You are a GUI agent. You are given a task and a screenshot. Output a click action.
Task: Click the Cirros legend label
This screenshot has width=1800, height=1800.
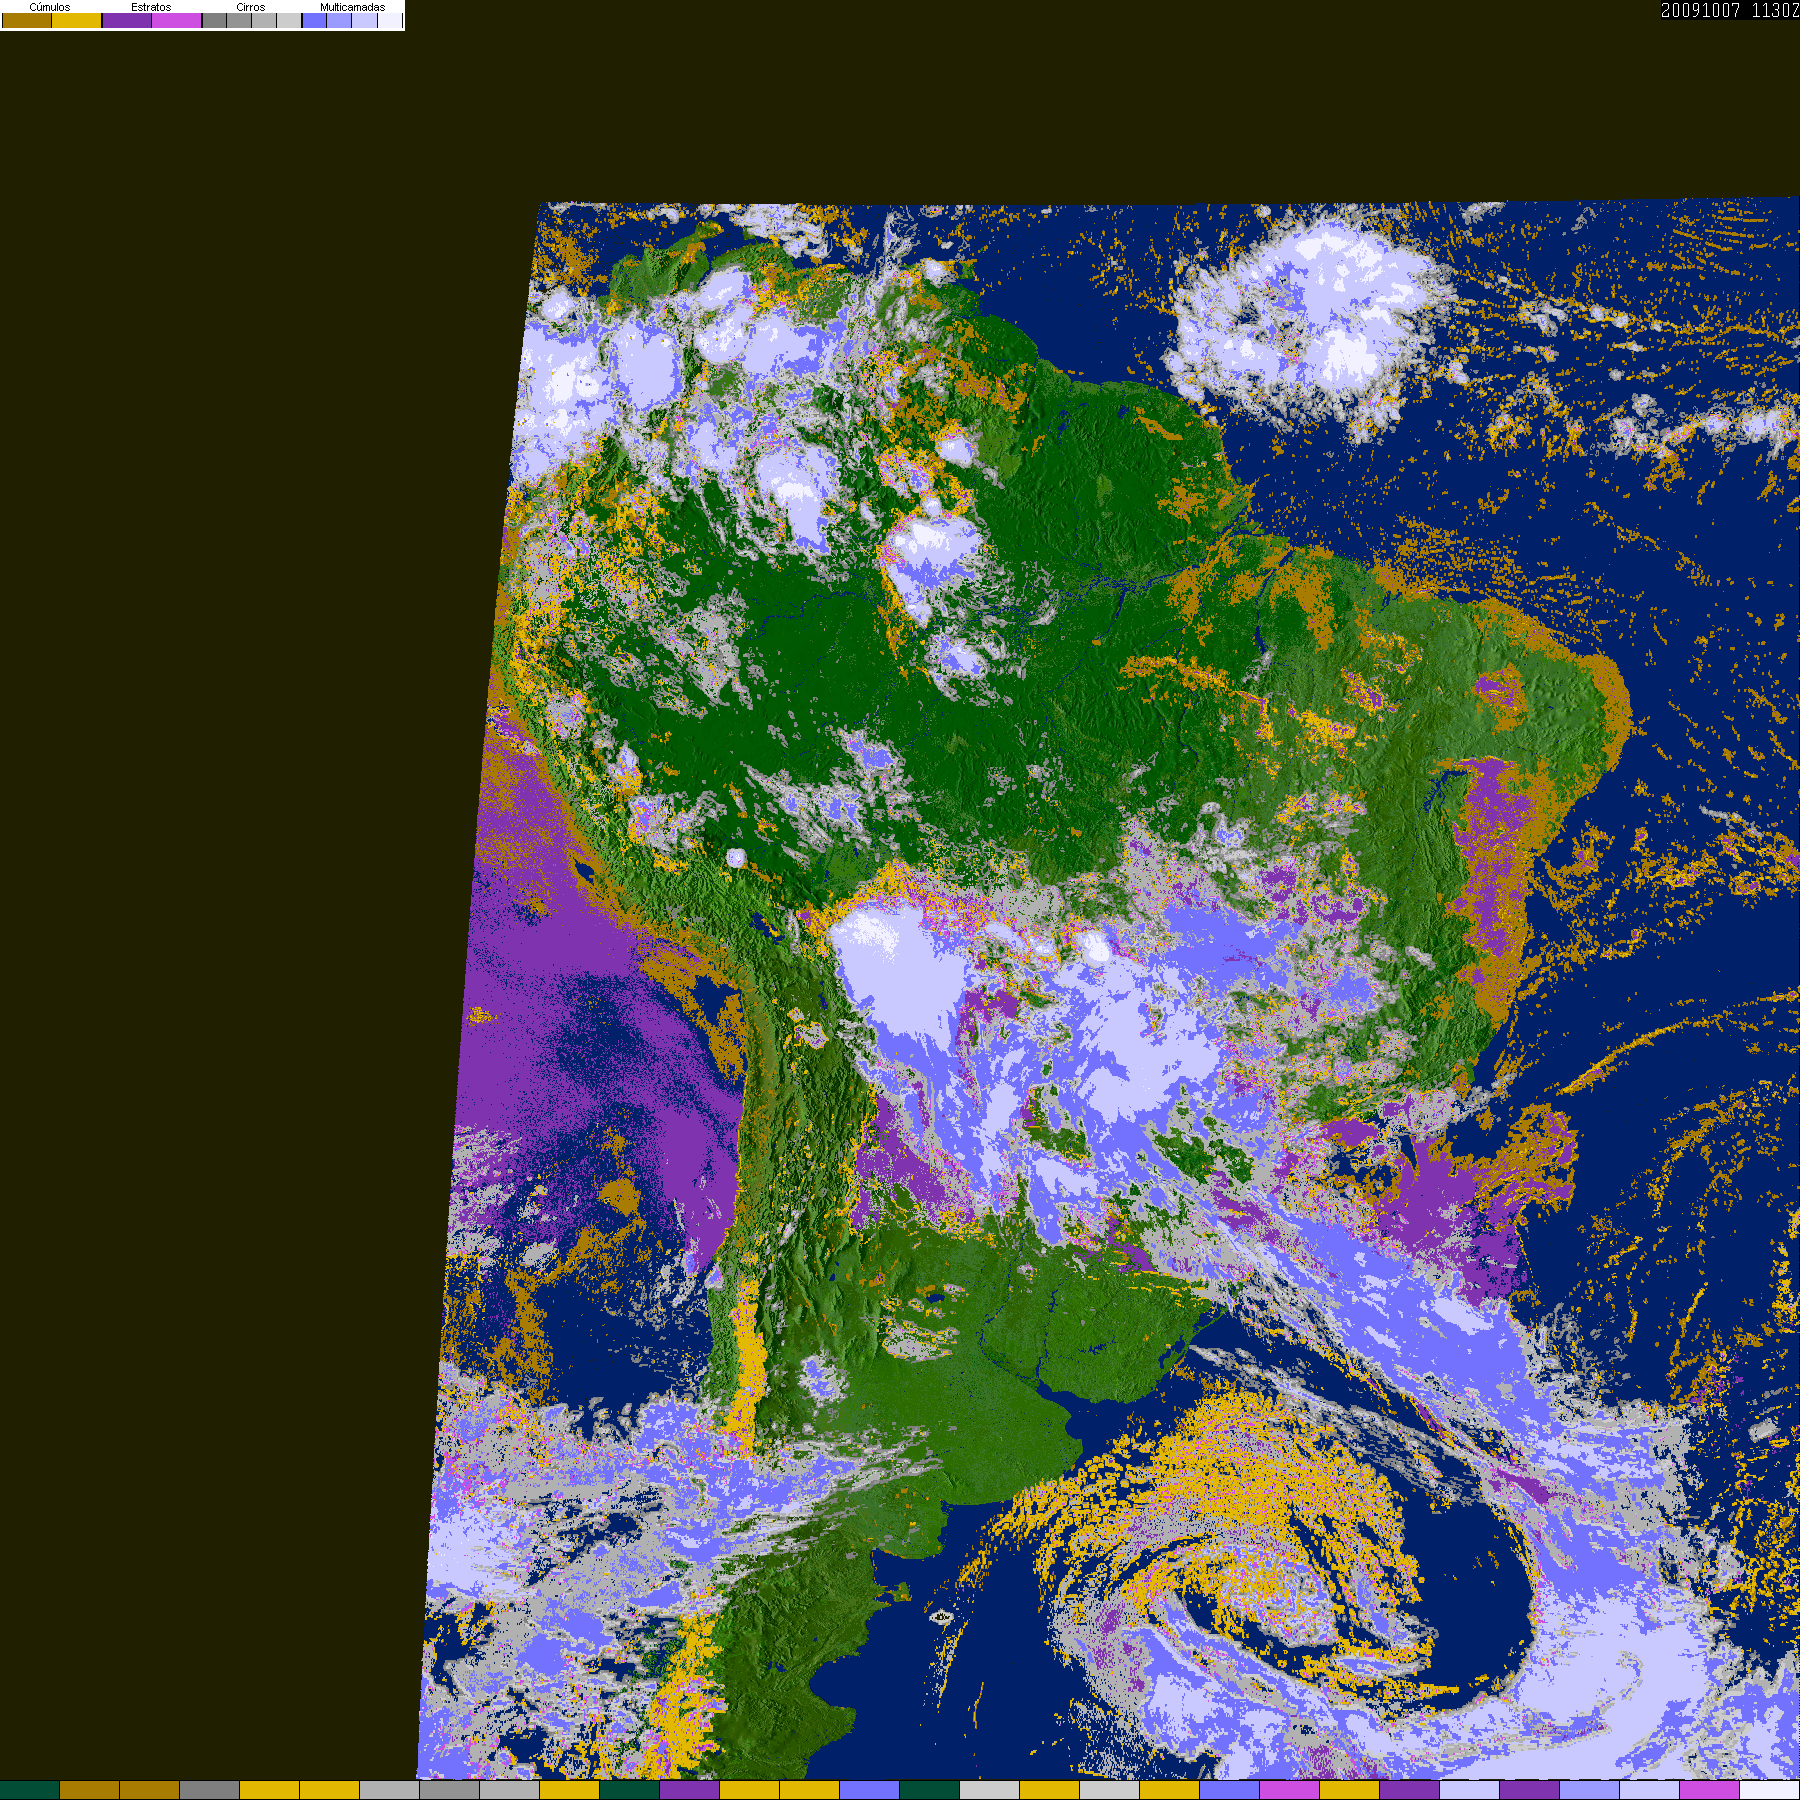coord(251,7)
